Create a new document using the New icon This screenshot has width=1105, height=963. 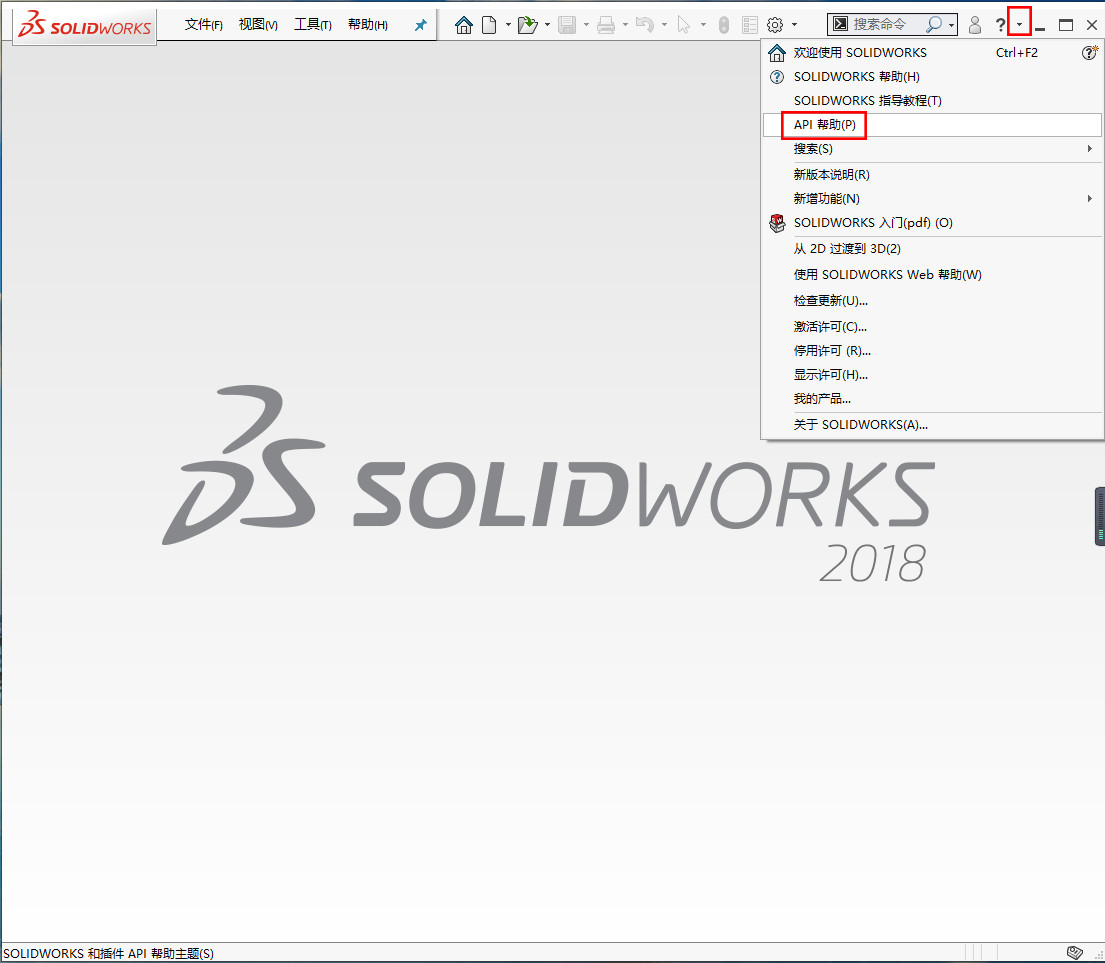pyautogui.click(x=490, y=24)
